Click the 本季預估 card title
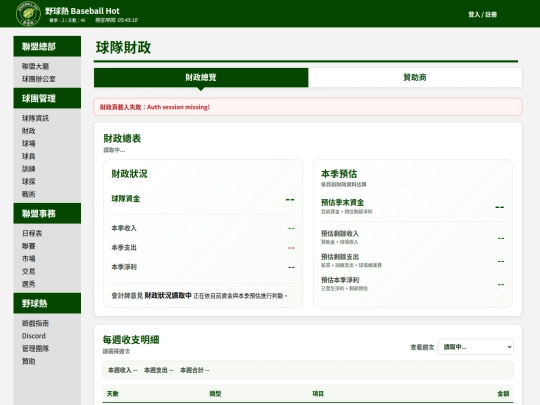 pyautogui.click(x=339, y=174)
